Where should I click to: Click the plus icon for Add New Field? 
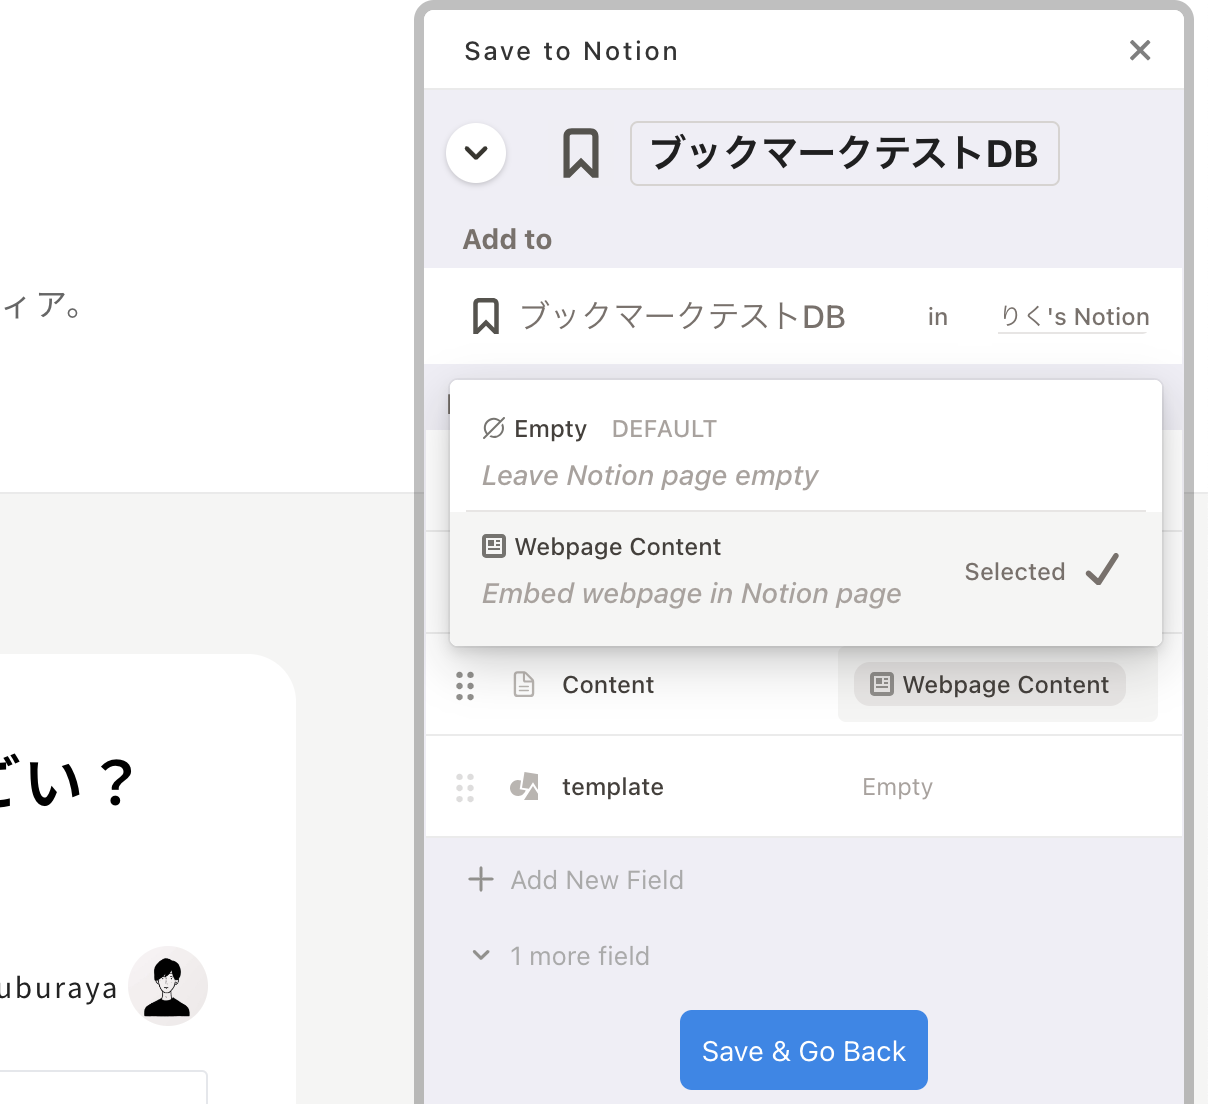(x=481, y=879)
